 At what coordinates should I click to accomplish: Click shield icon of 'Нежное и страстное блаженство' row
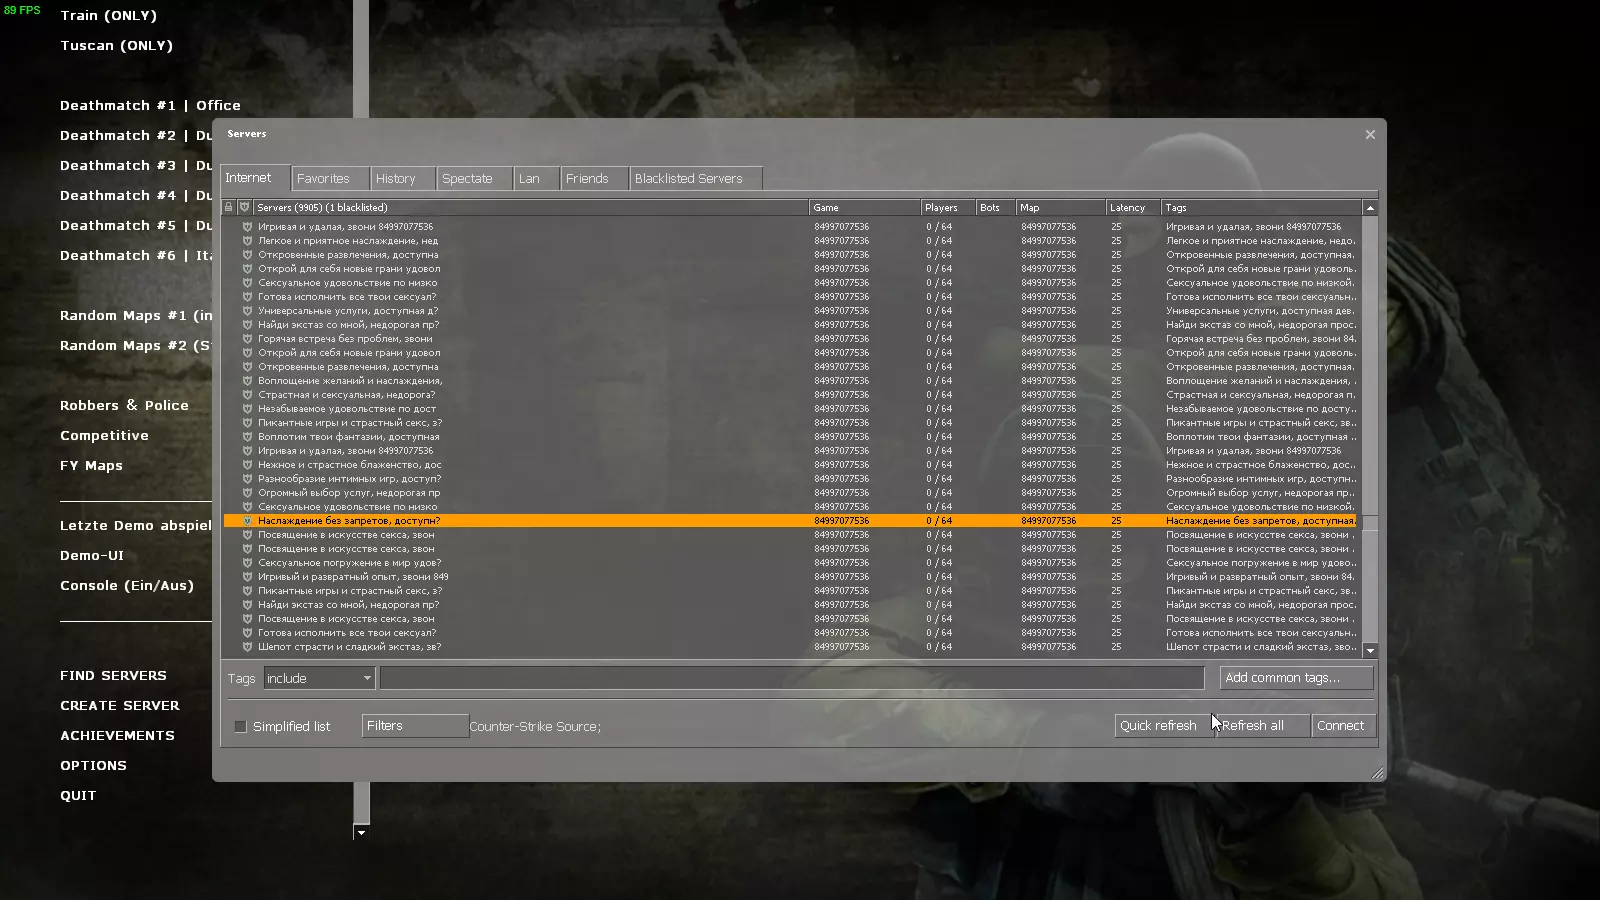click(247, 465)
